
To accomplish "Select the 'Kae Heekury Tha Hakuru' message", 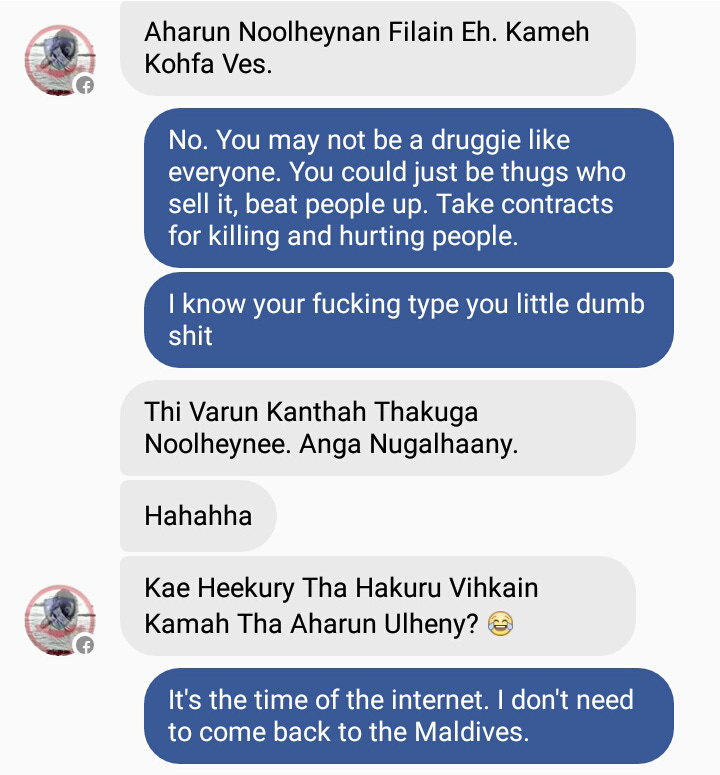I will pyautogui.click(x=378, y=605).
